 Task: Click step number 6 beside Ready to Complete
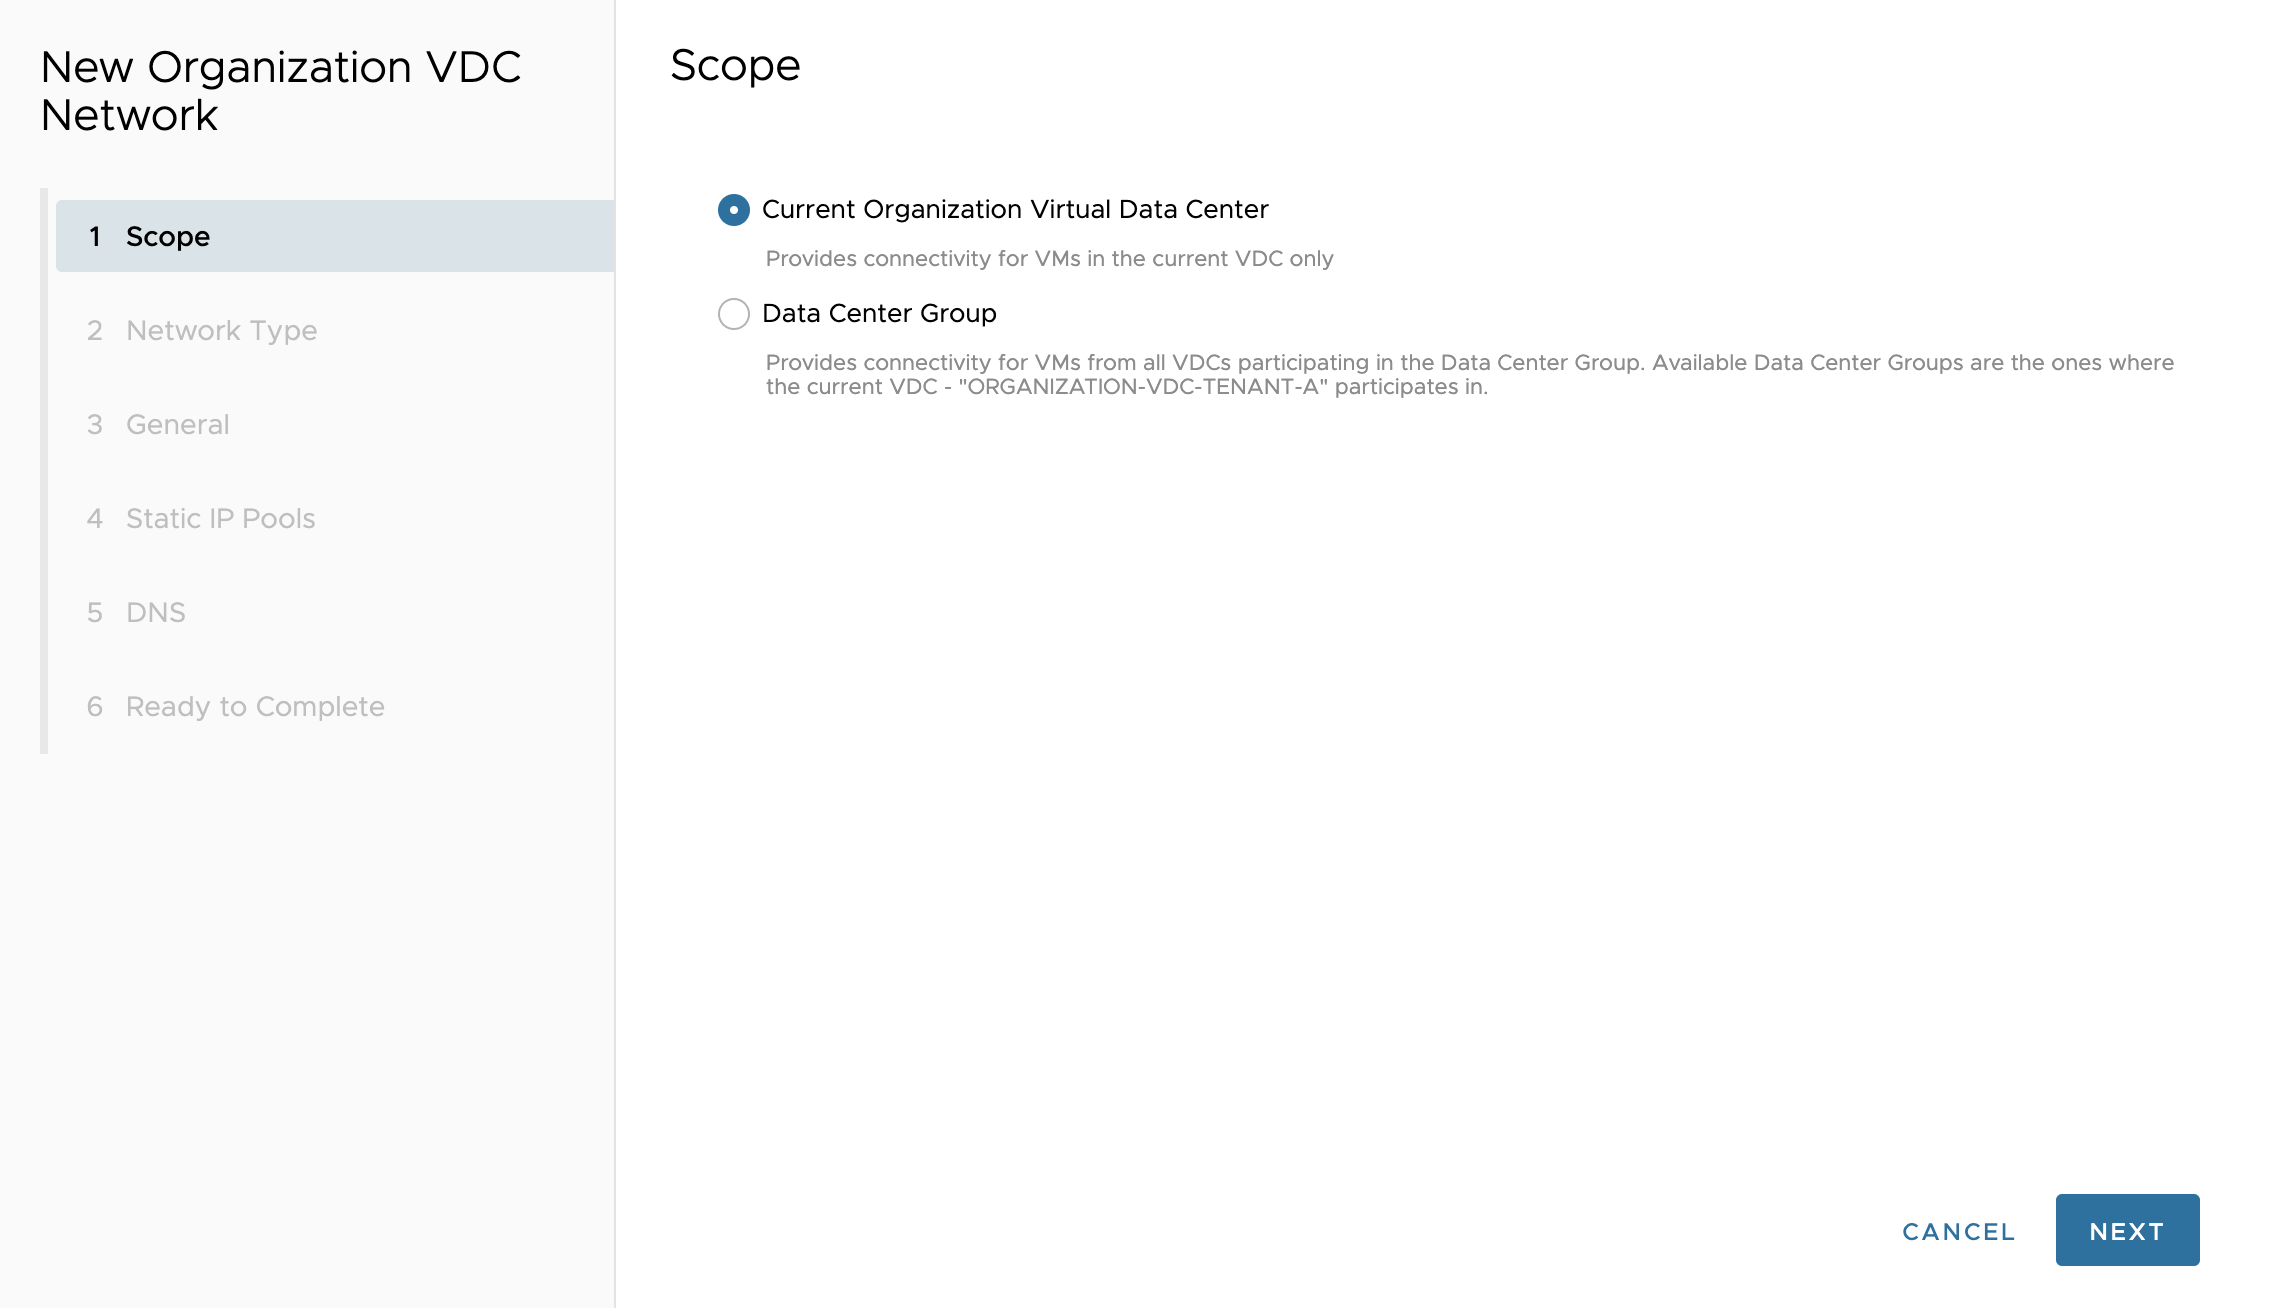[95, 707]
